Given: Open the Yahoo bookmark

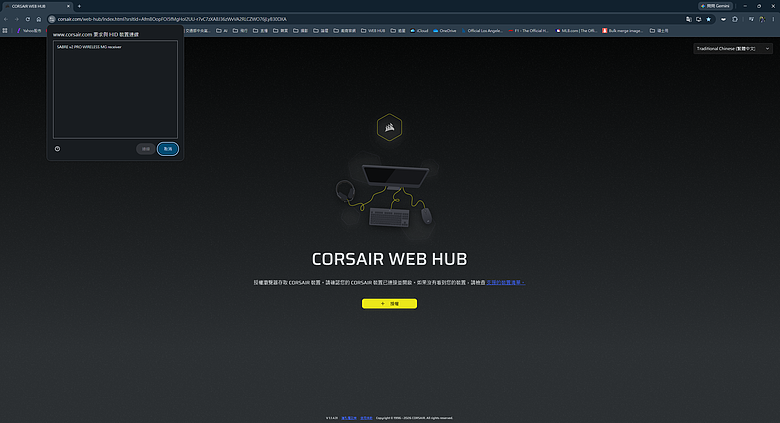Looking at the screenshot, I should [29, 30].
